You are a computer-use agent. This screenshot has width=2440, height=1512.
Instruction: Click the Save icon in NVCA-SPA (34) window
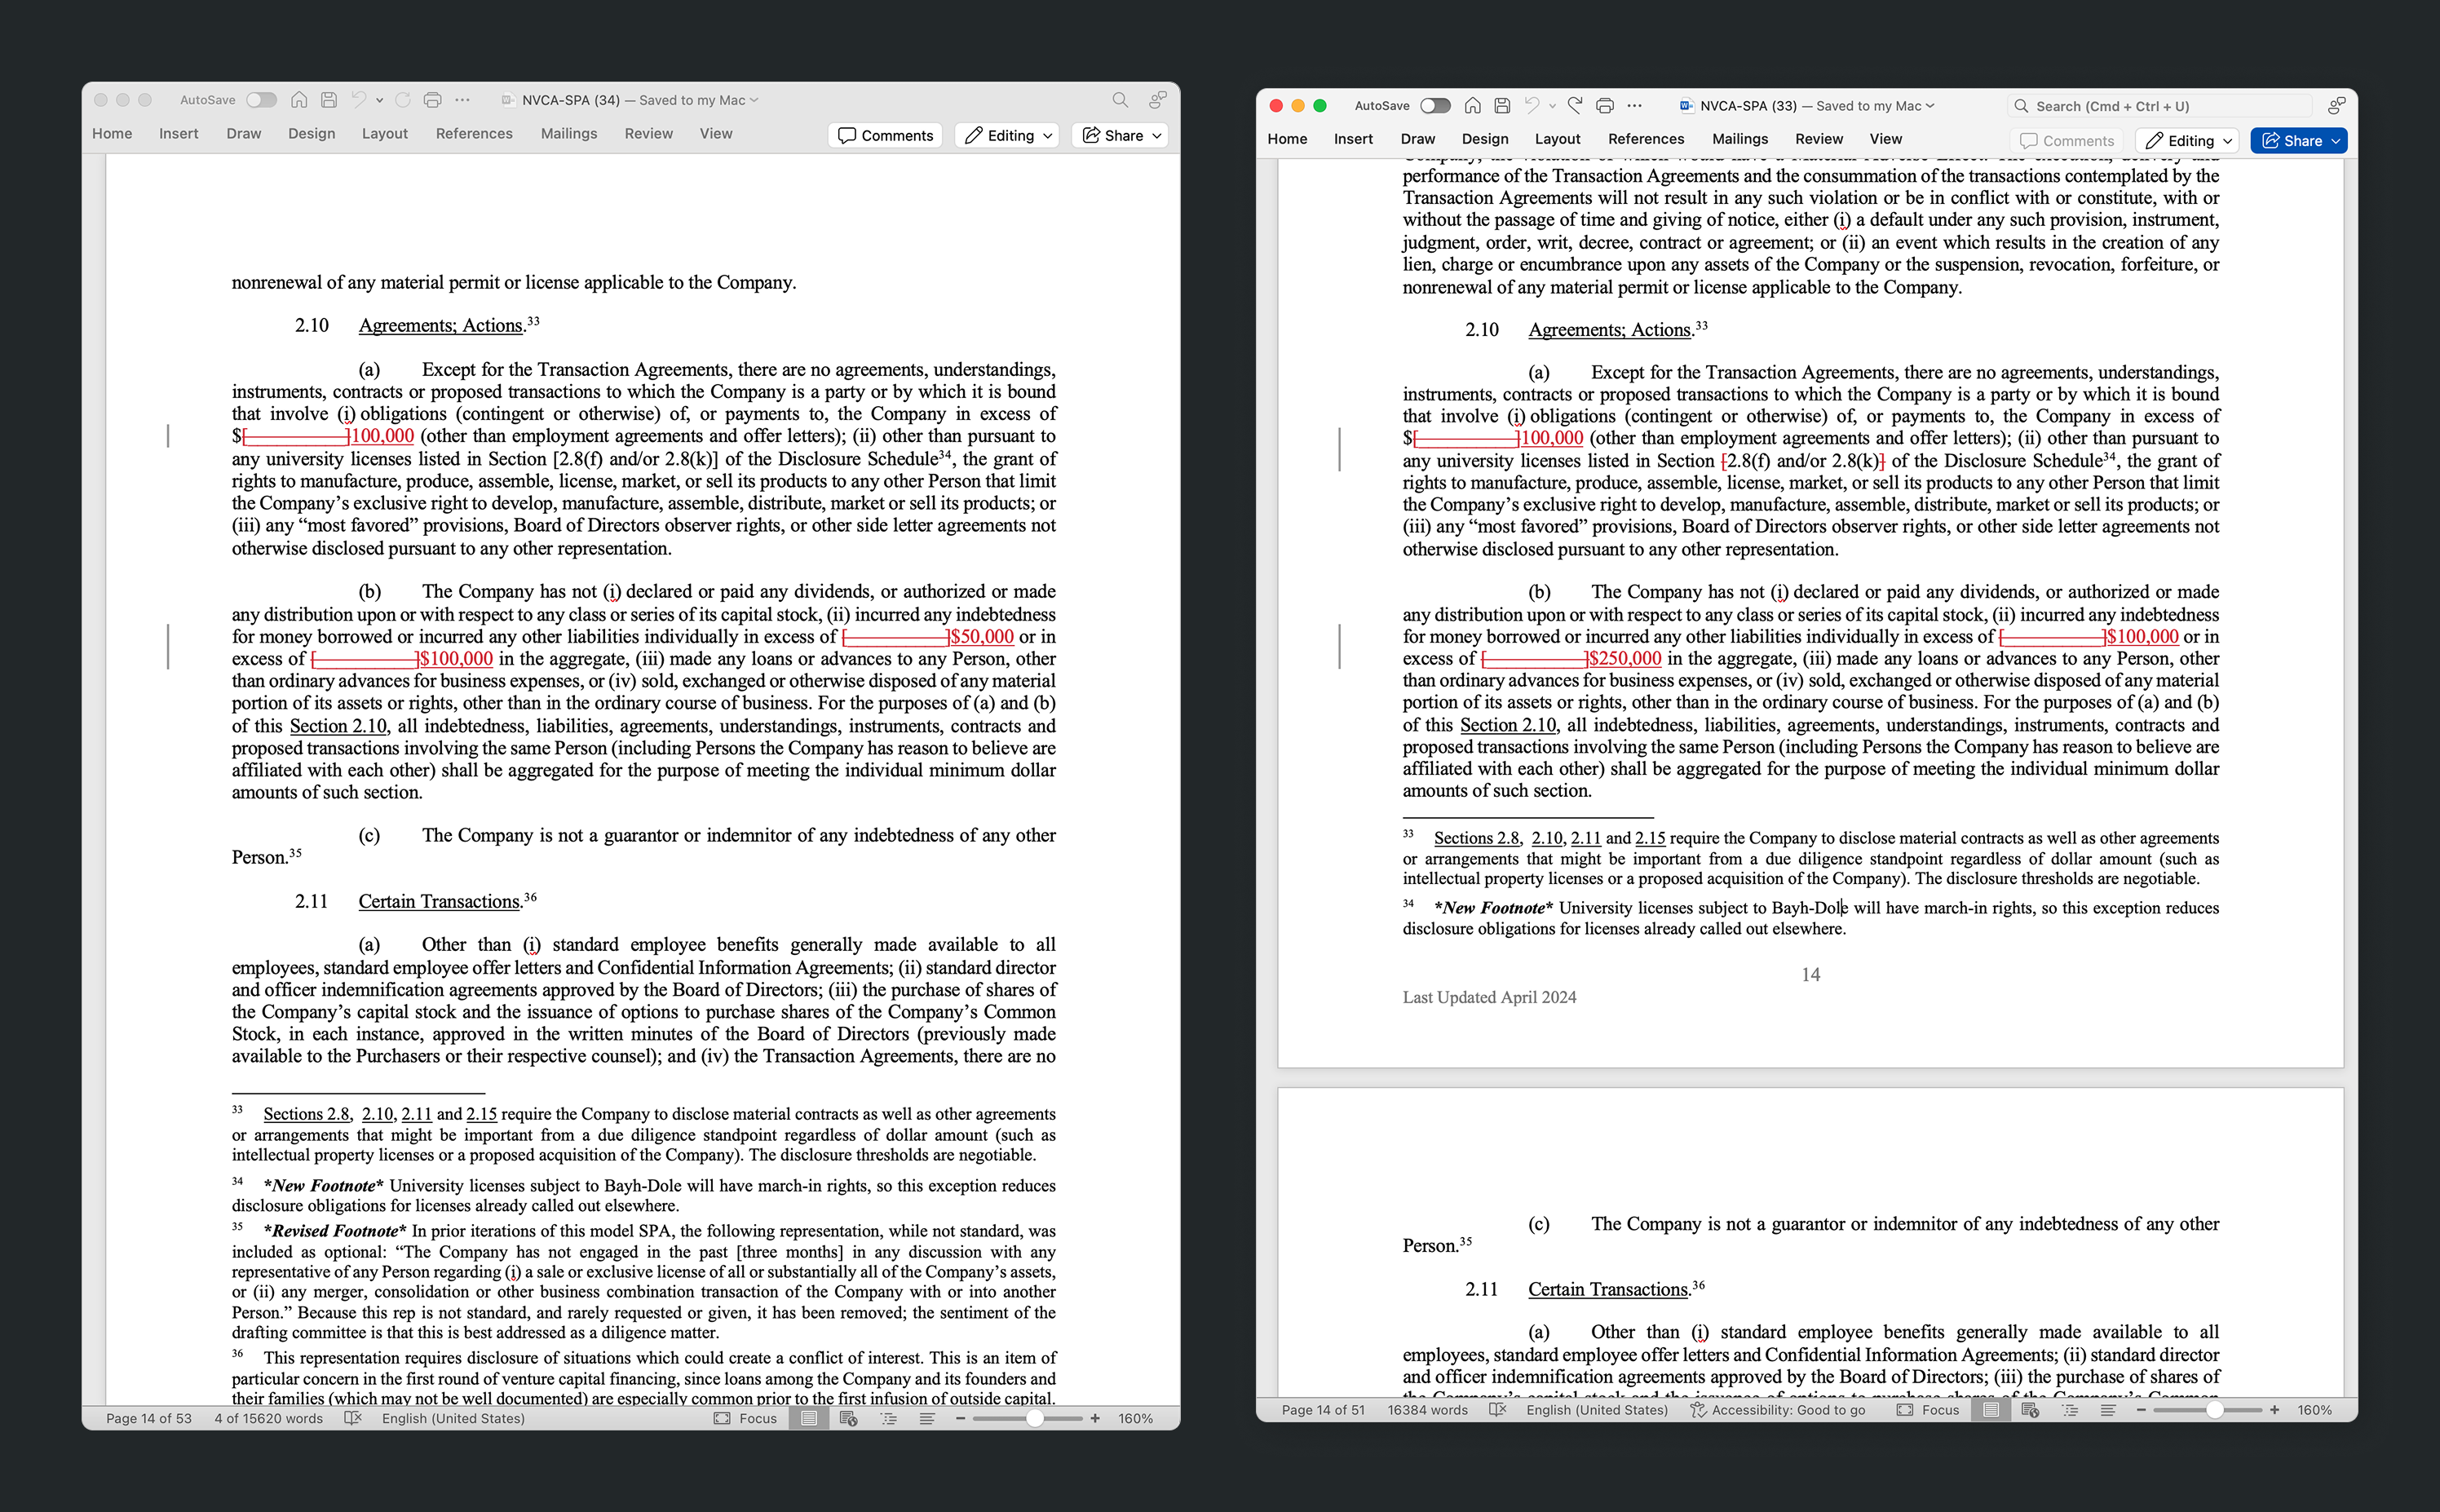click(x=329, y=100)
